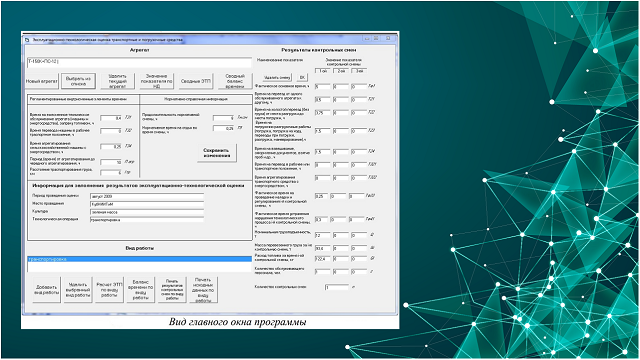Click the "Удалить смену" button
This screenshot has width=640, height=360.
pos(277,78)
